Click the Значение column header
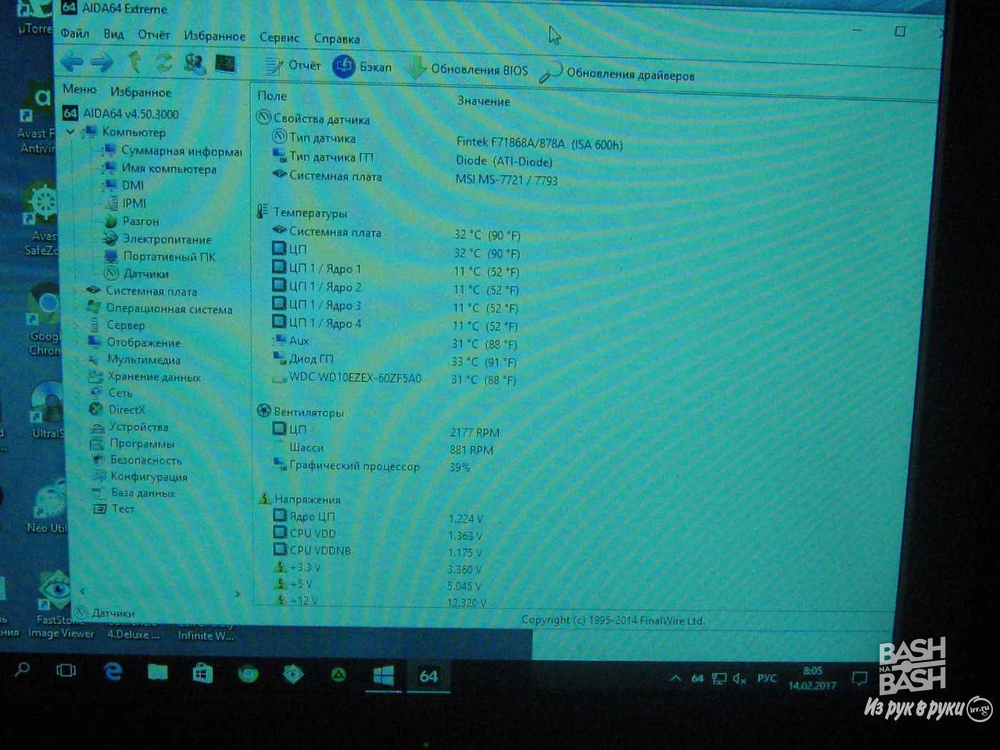Image resolution: width=1000 pixels, height=750 pixels. (483, 101)
